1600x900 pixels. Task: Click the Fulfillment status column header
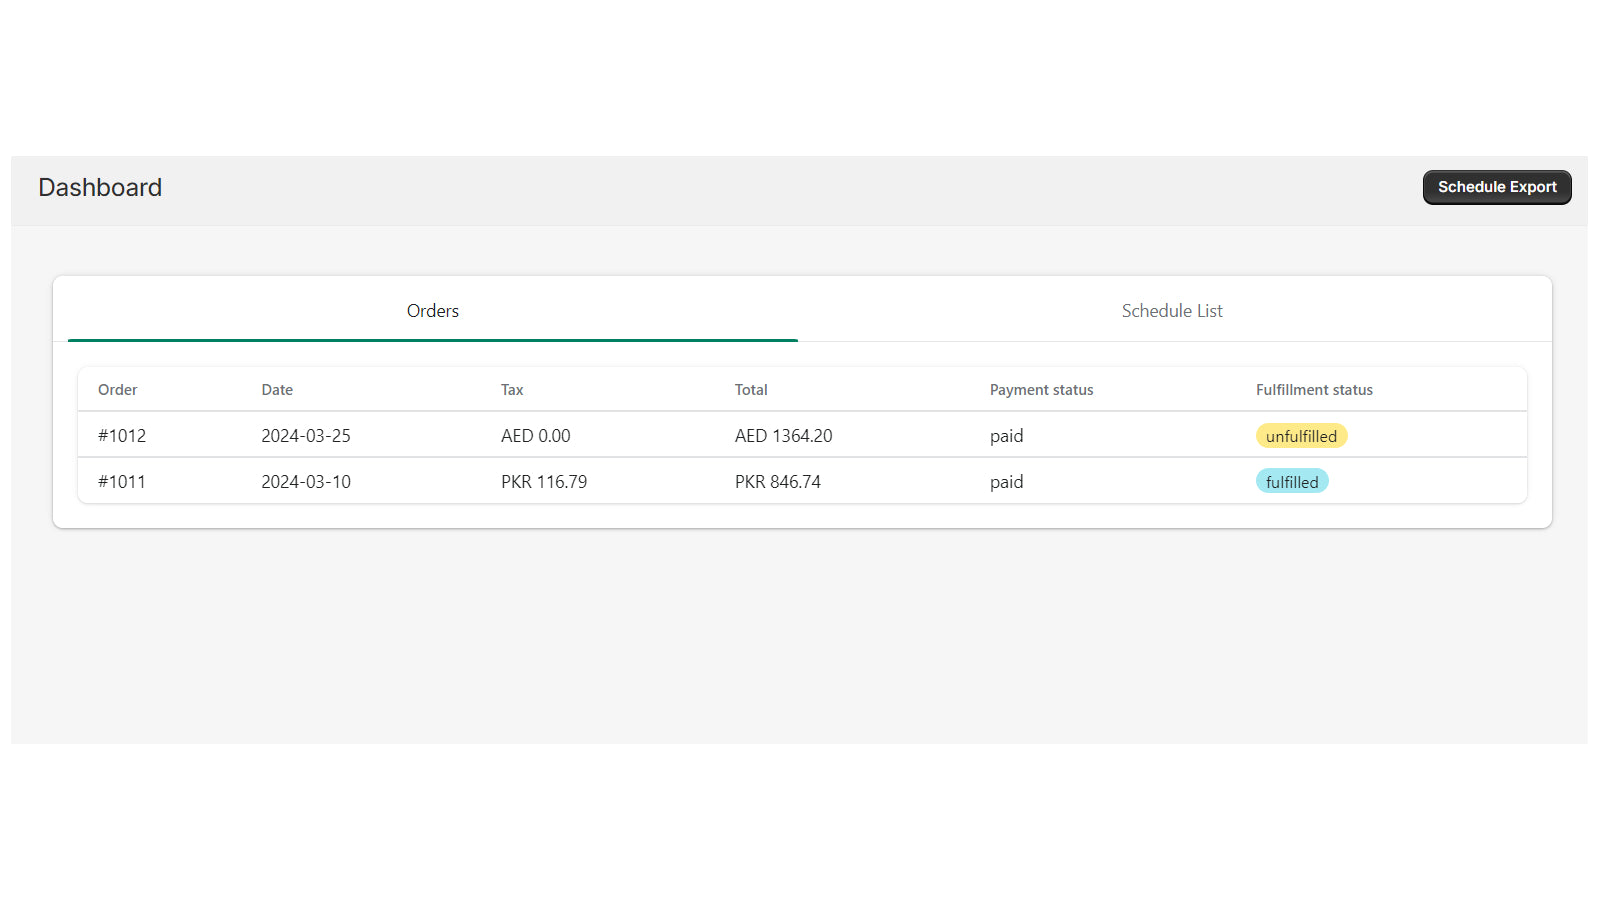point(1314,389)
